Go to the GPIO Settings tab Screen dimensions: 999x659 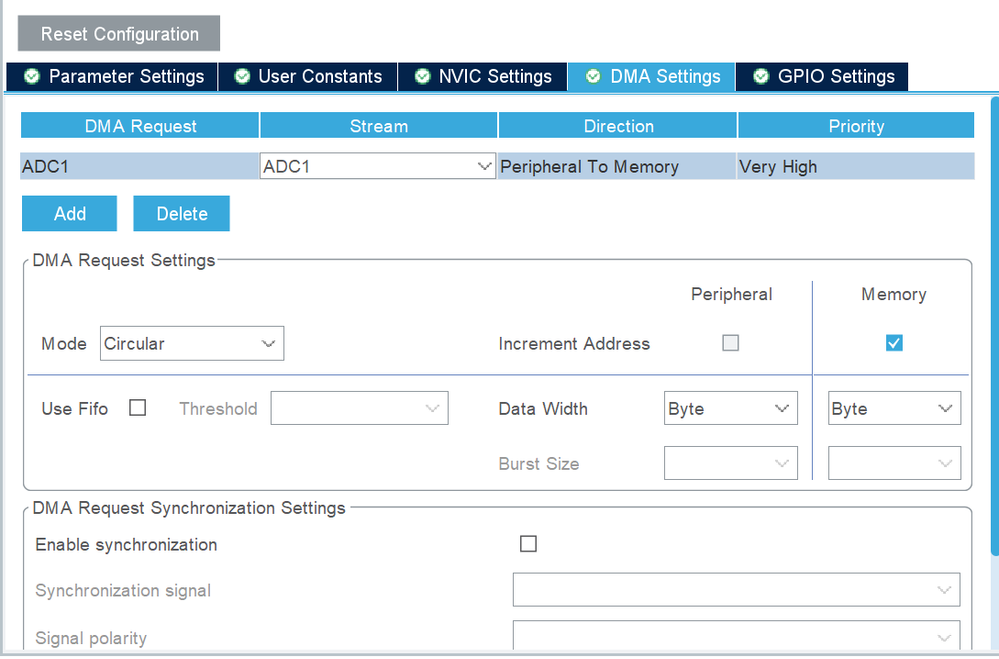tap(822, 76)
